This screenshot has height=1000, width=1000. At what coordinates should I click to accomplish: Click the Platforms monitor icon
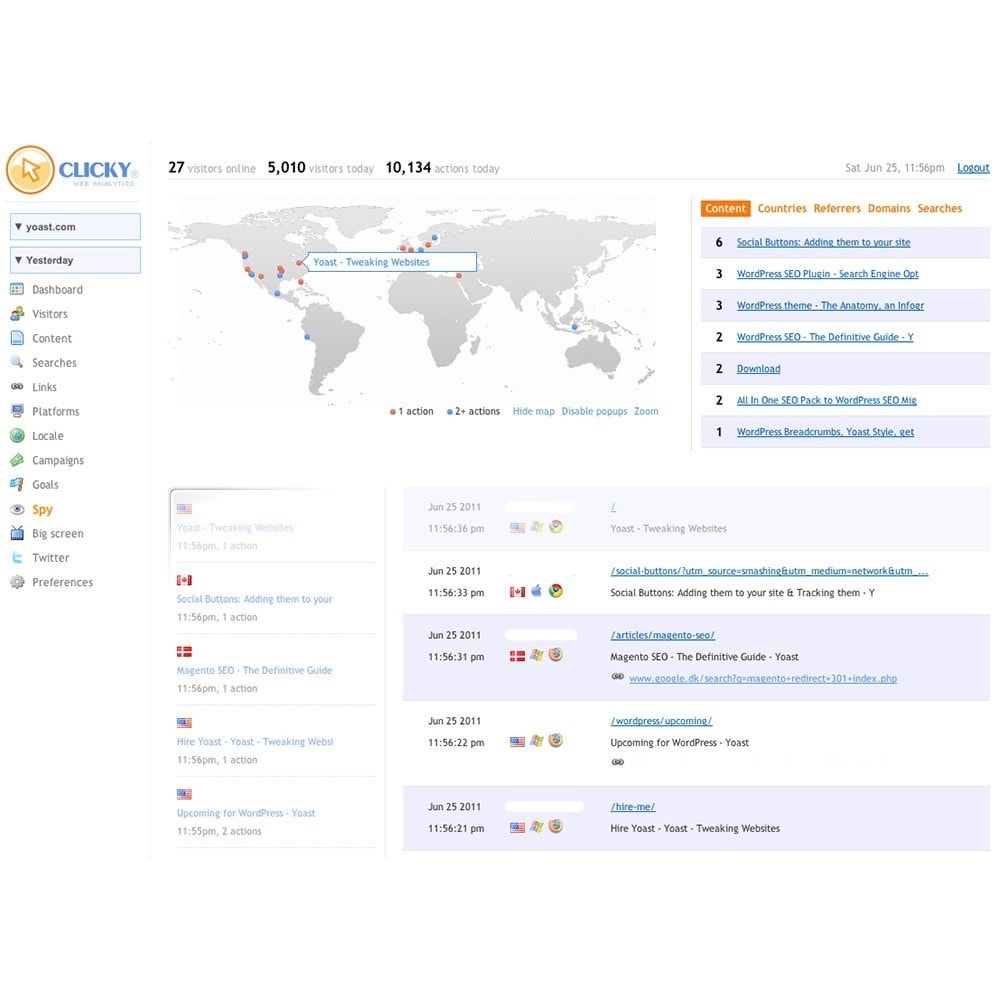coord(17,411)
